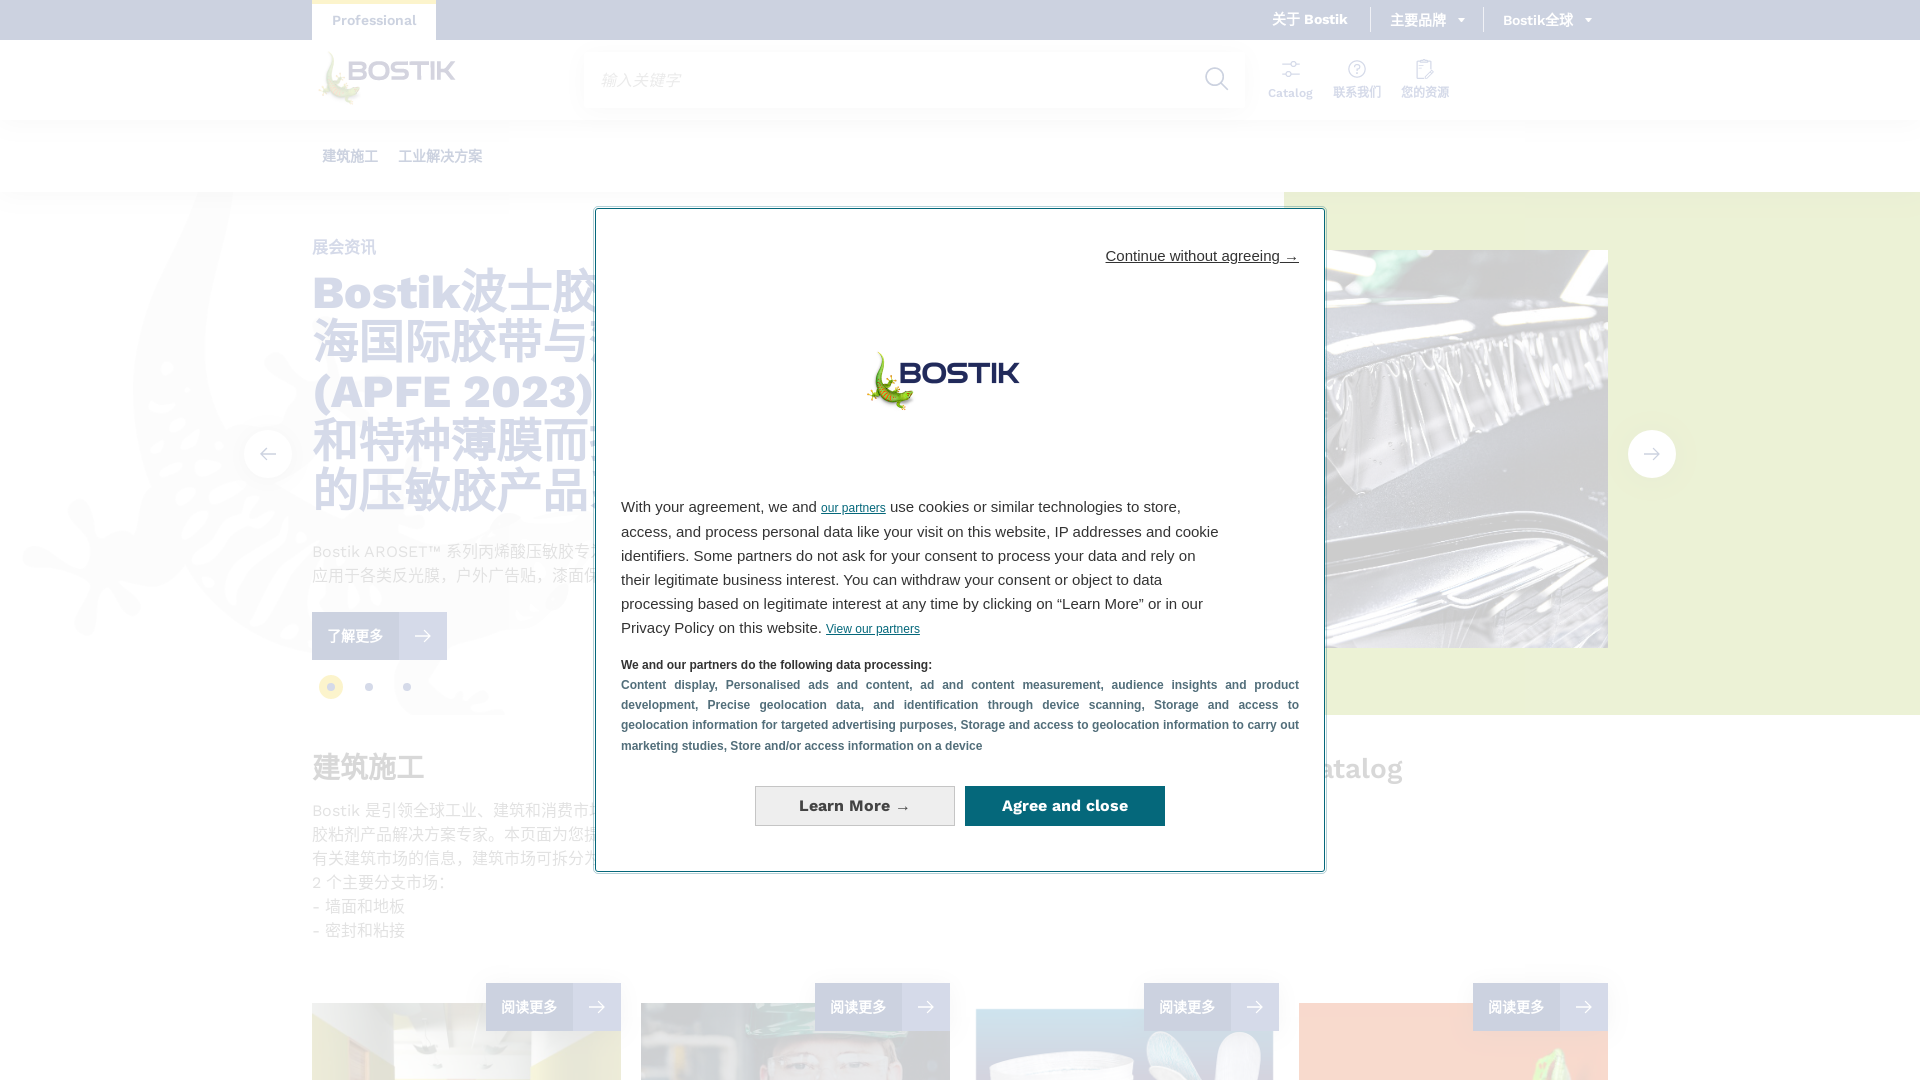The image size is (1920, 1080).
Task: Click third 阅读更多 card button
Action: click(1211, 1007)
